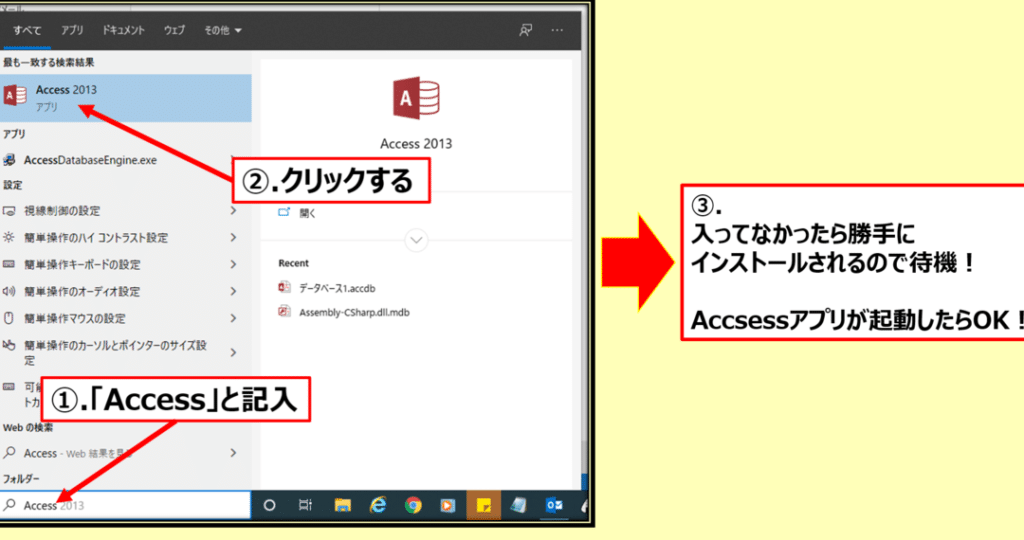Open Sticky Notes from the taskbar

coord(484,506)
